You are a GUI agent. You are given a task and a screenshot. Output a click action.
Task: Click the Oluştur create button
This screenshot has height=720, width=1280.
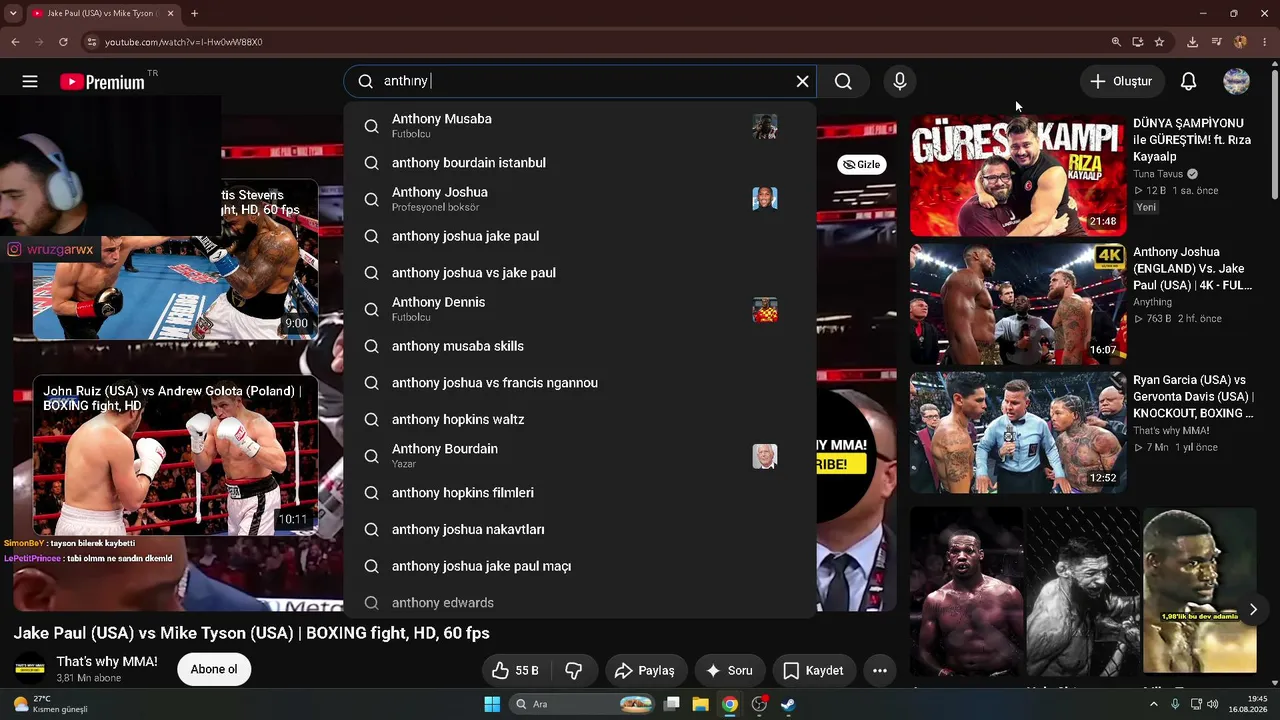point(1121,82)
